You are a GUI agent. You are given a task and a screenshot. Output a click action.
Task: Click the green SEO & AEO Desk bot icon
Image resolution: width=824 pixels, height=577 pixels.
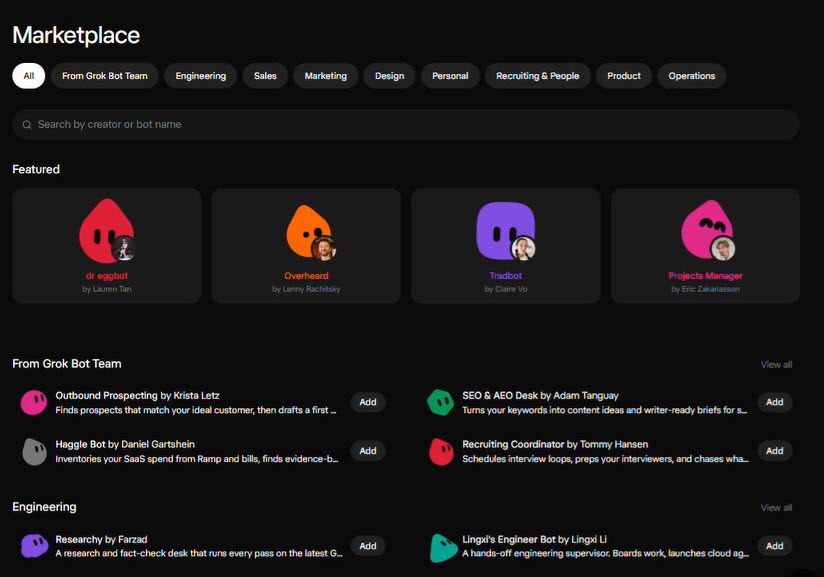tap(440, 403)
